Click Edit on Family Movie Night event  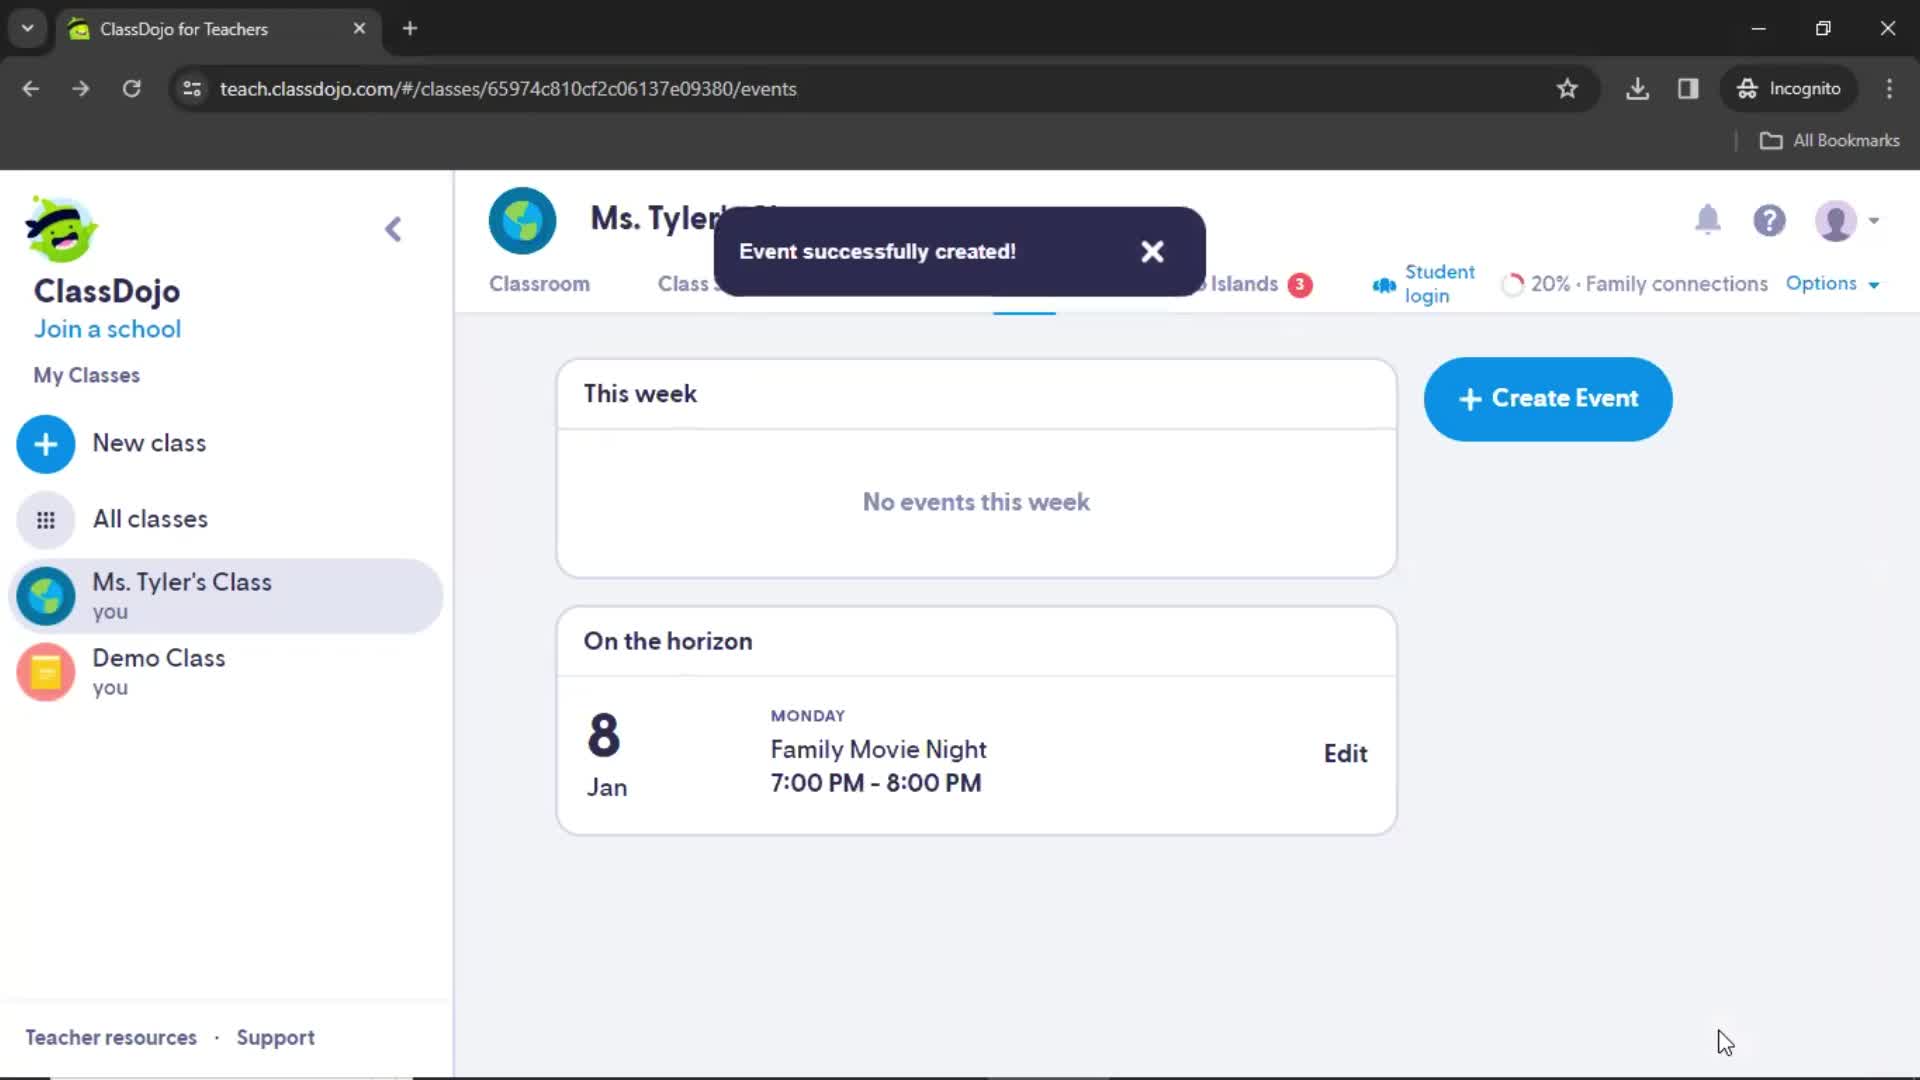pyautogui.click(x=1345, y=753)
